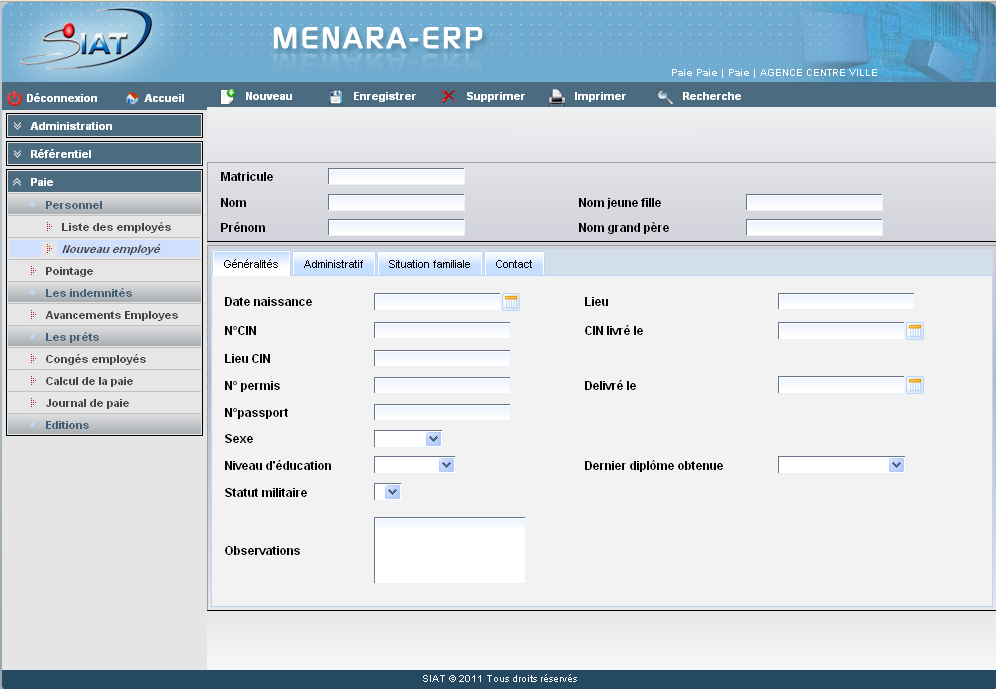Click the Delivré le date field
Image resolution: width=996 pixels, height=689 pixels.
[842, 385]
